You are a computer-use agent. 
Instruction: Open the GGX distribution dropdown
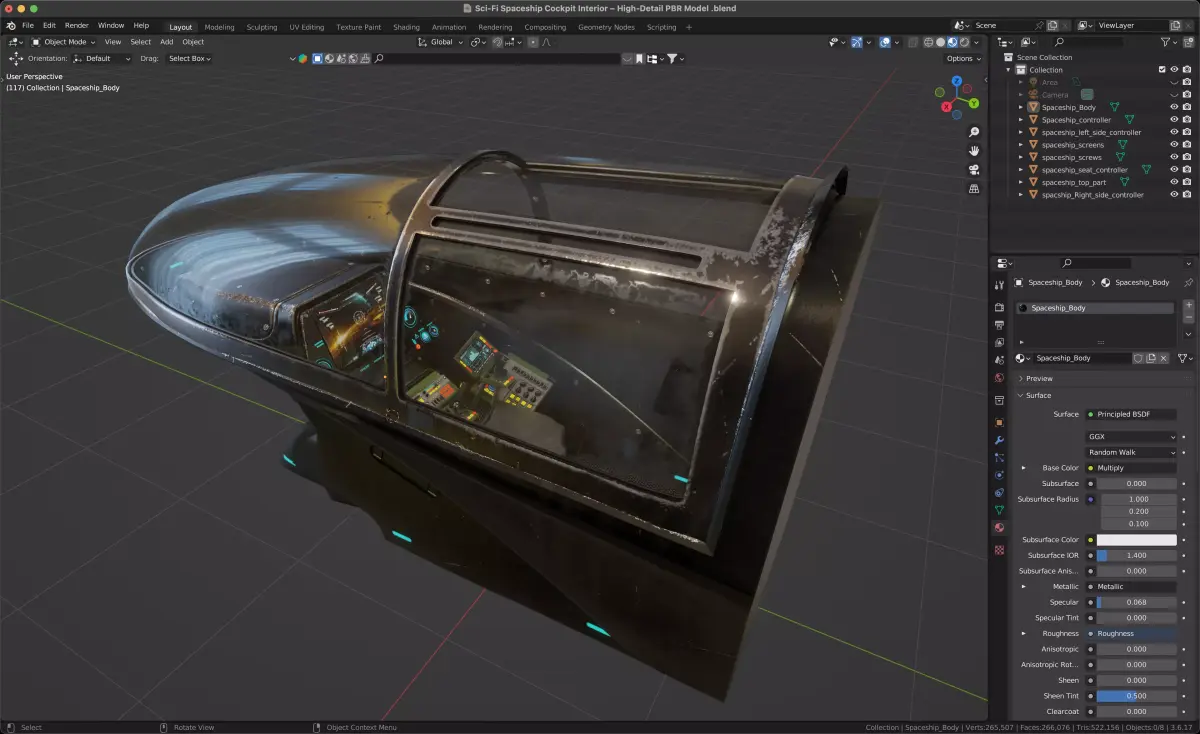[1131, 437]
